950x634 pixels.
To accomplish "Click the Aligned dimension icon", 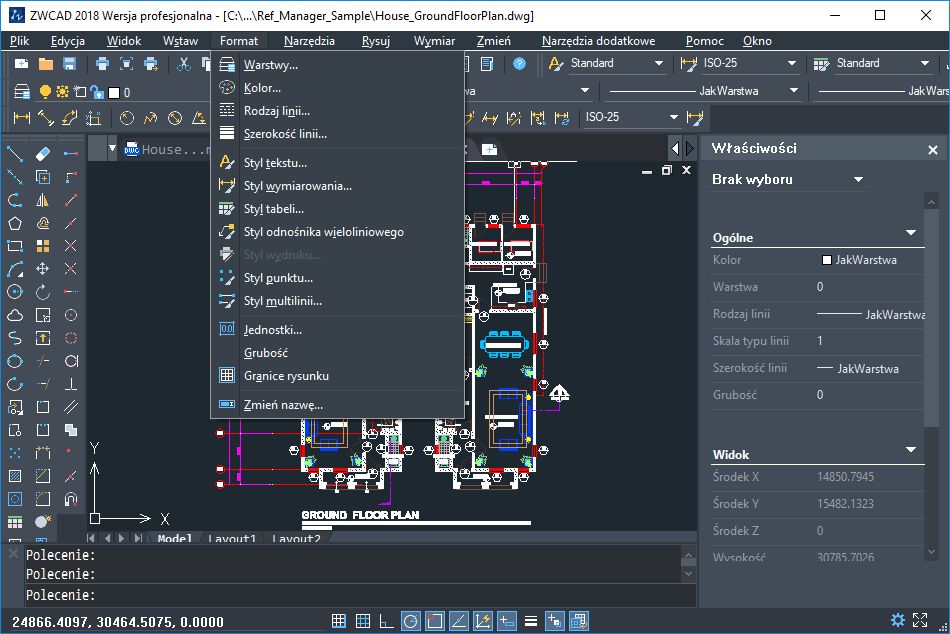I will (45, 118).
